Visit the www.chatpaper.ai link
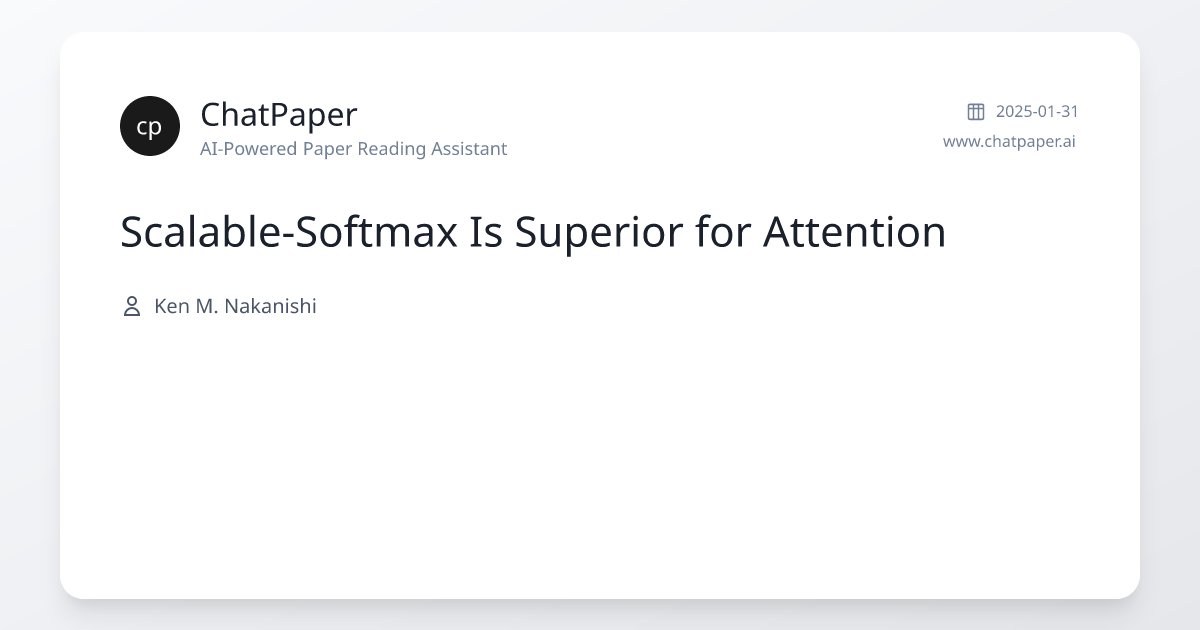1200x630 pixels. click(1009, 141)
